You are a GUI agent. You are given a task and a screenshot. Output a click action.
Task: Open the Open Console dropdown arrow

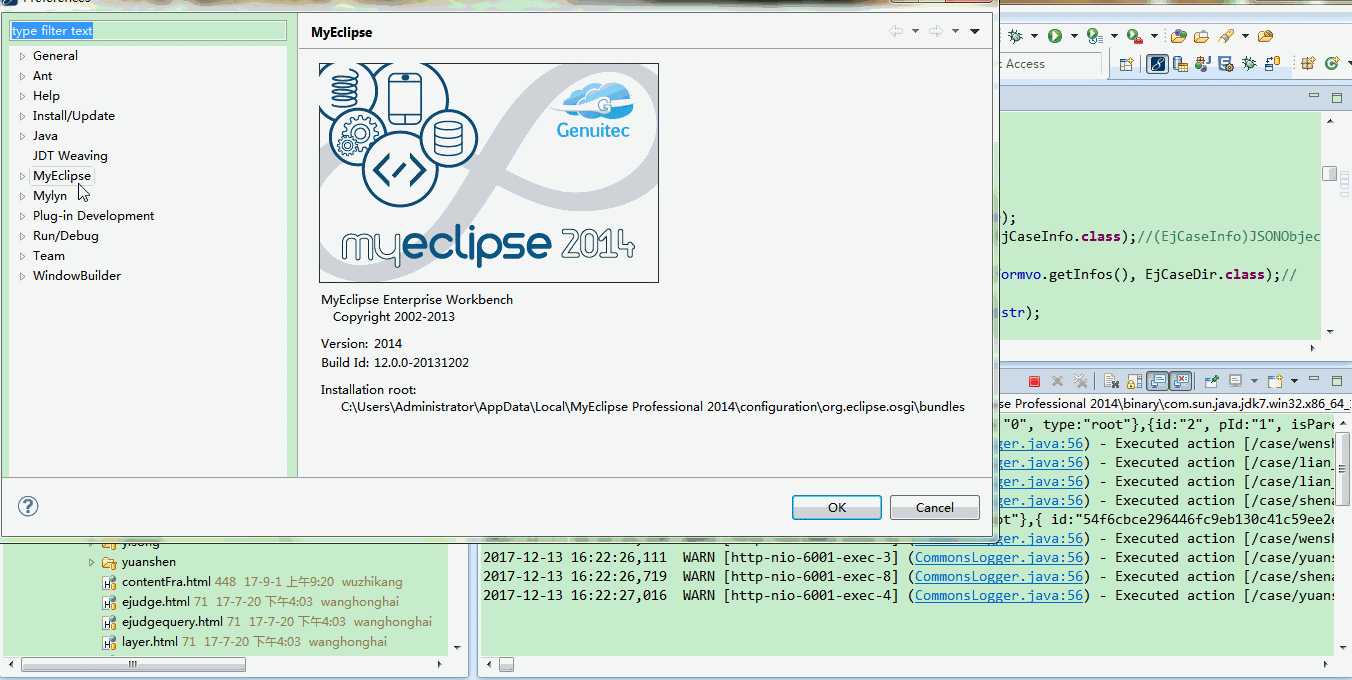tap(1294, 381)
